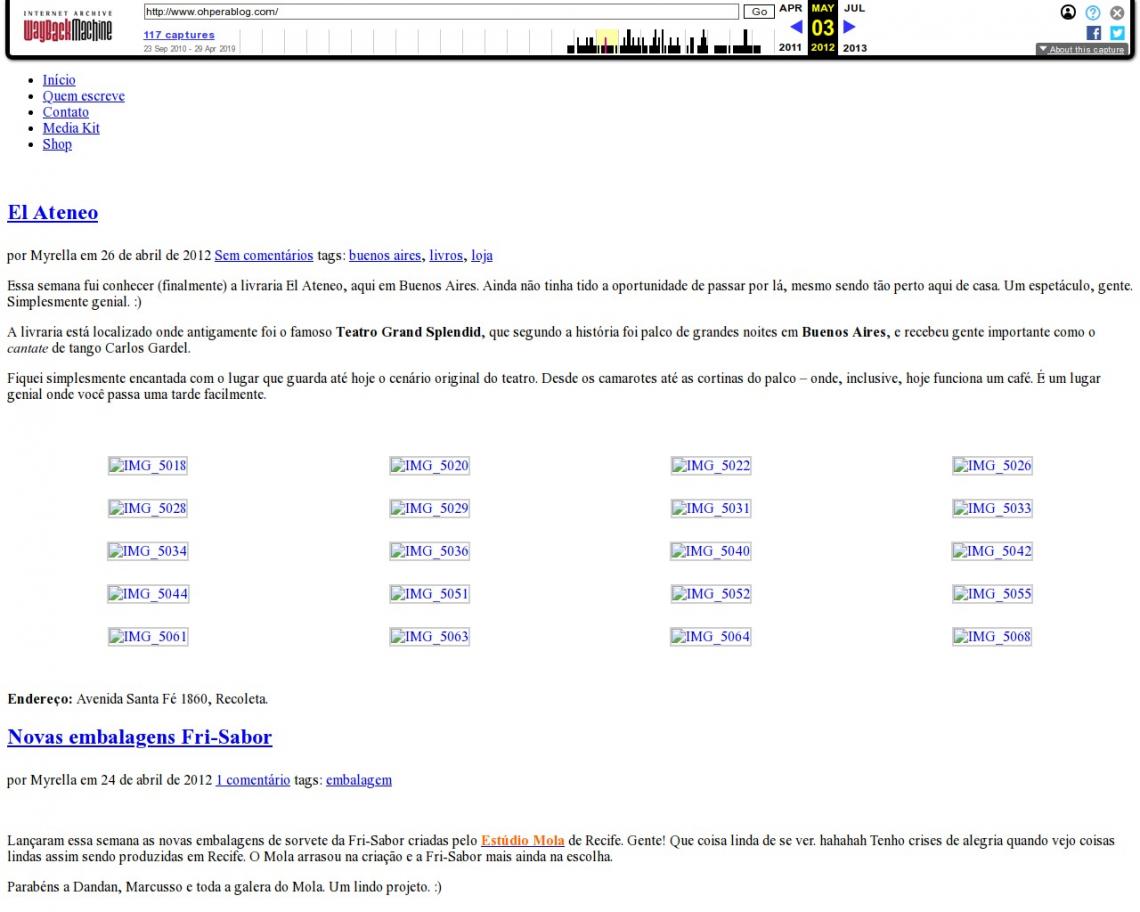
Task: Open thumbnail IMG_5034
Action: tap(148, 551)
